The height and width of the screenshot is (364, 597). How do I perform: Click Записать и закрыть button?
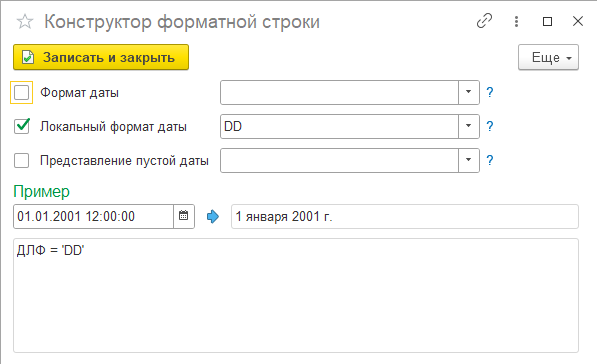tap(101, 57)
